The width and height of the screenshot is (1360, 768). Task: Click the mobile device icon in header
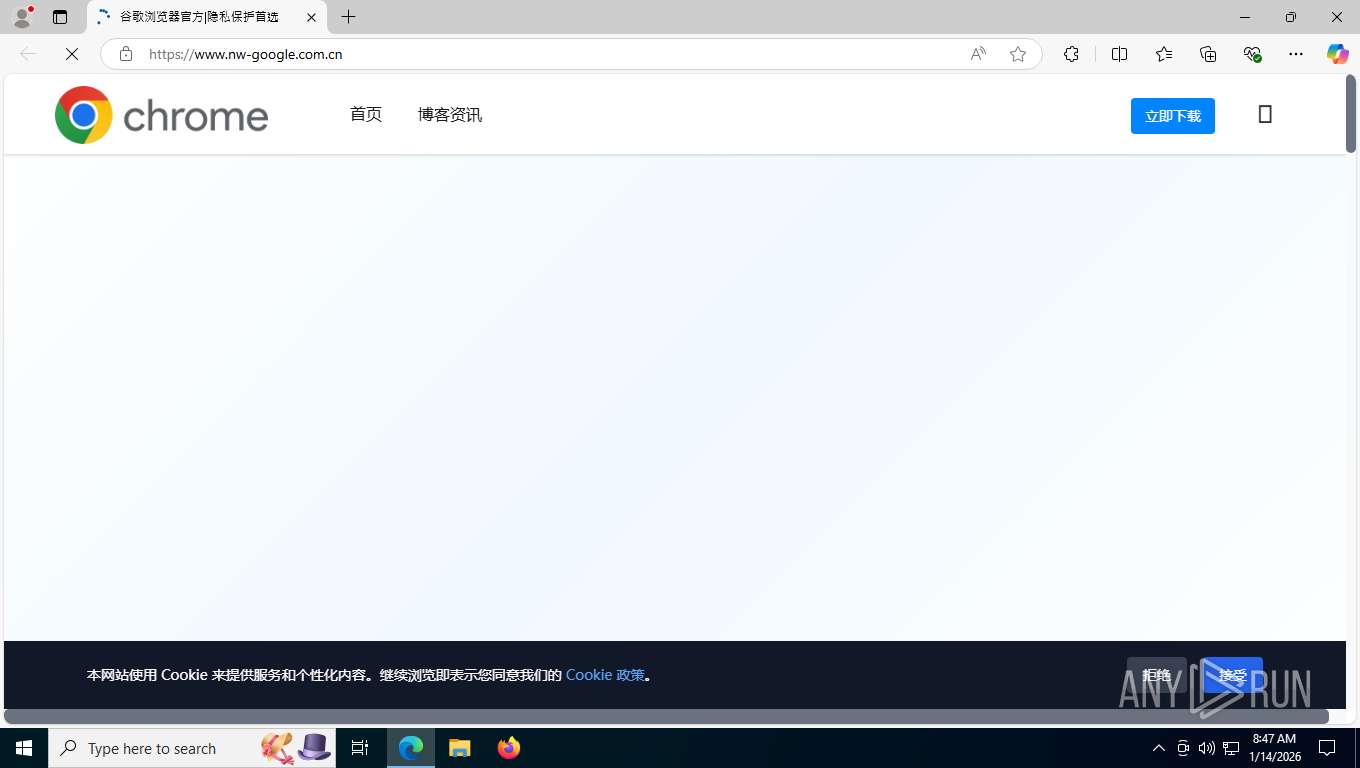[1265, 114]
